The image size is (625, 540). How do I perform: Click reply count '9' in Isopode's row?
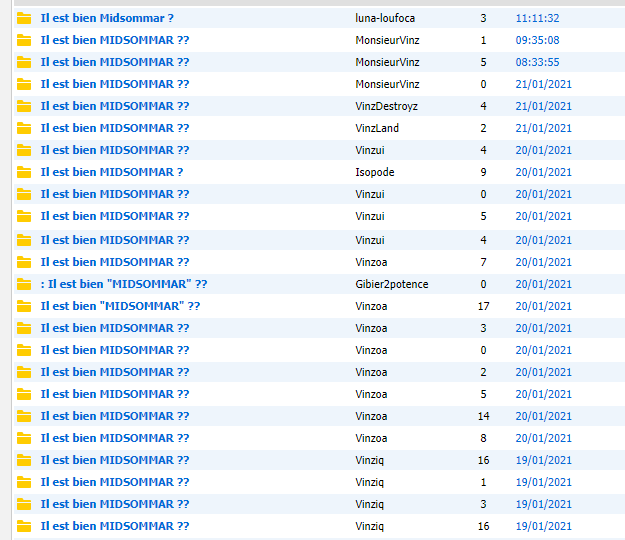pos(483,172)
